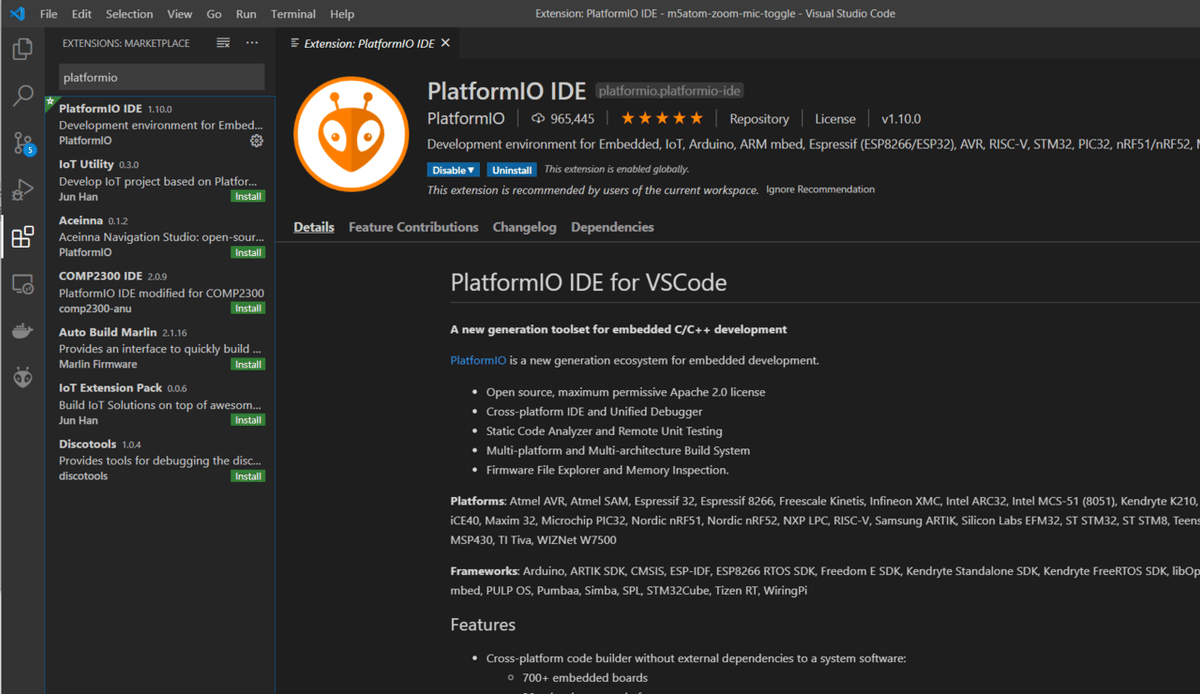Open the Remote Explorer view icon

[x=22, y=285]
